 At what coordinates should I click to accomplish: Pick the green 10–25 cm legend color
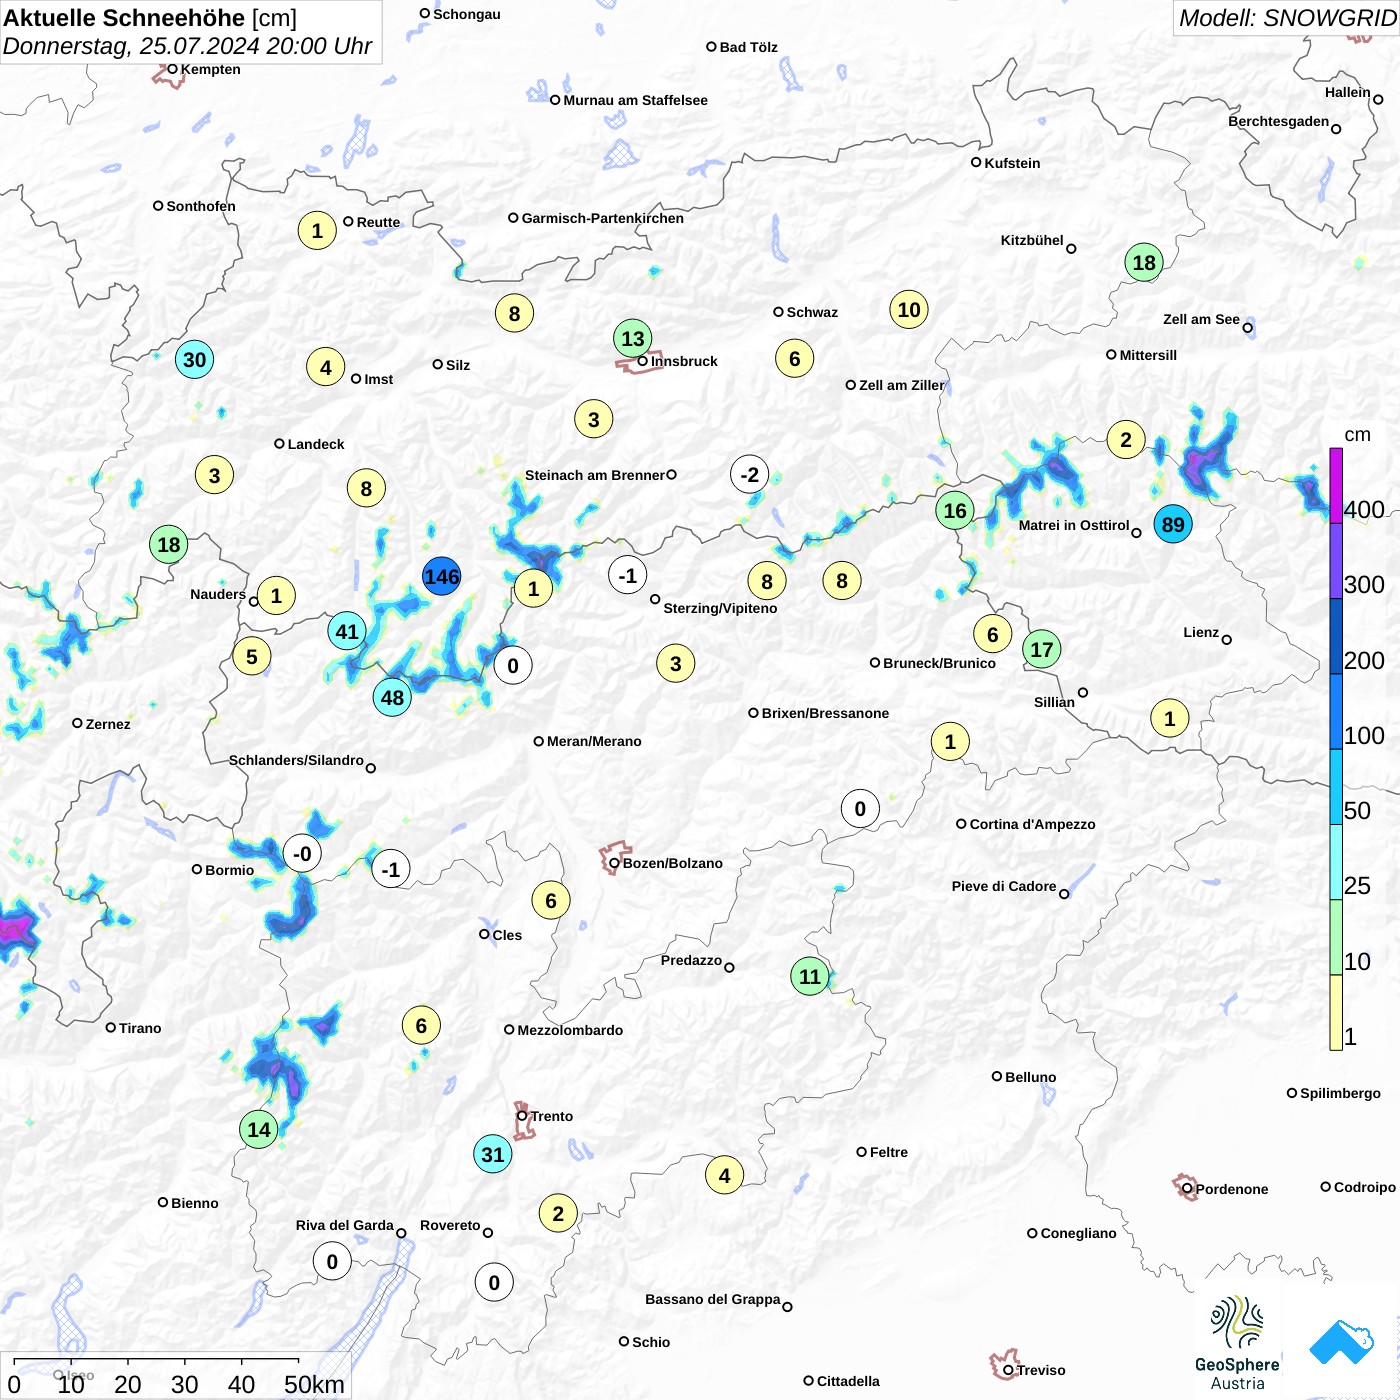pos(1336,937)
